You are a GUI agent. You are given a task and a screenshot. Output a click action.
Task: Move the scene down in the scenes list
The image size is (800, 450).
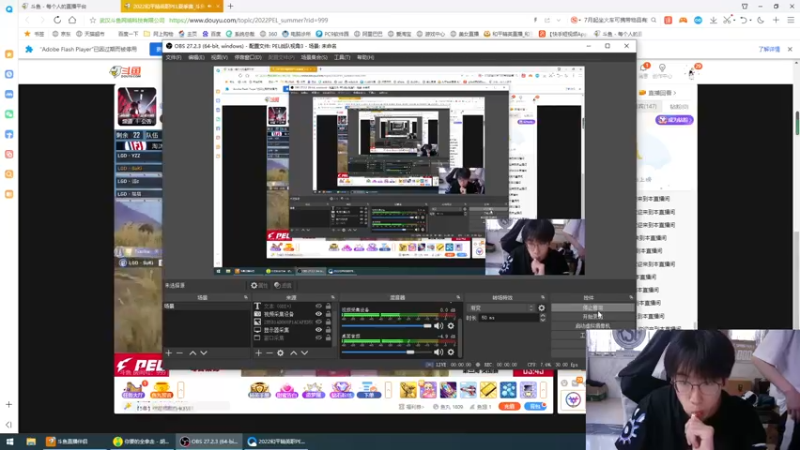tap(204, 353)
